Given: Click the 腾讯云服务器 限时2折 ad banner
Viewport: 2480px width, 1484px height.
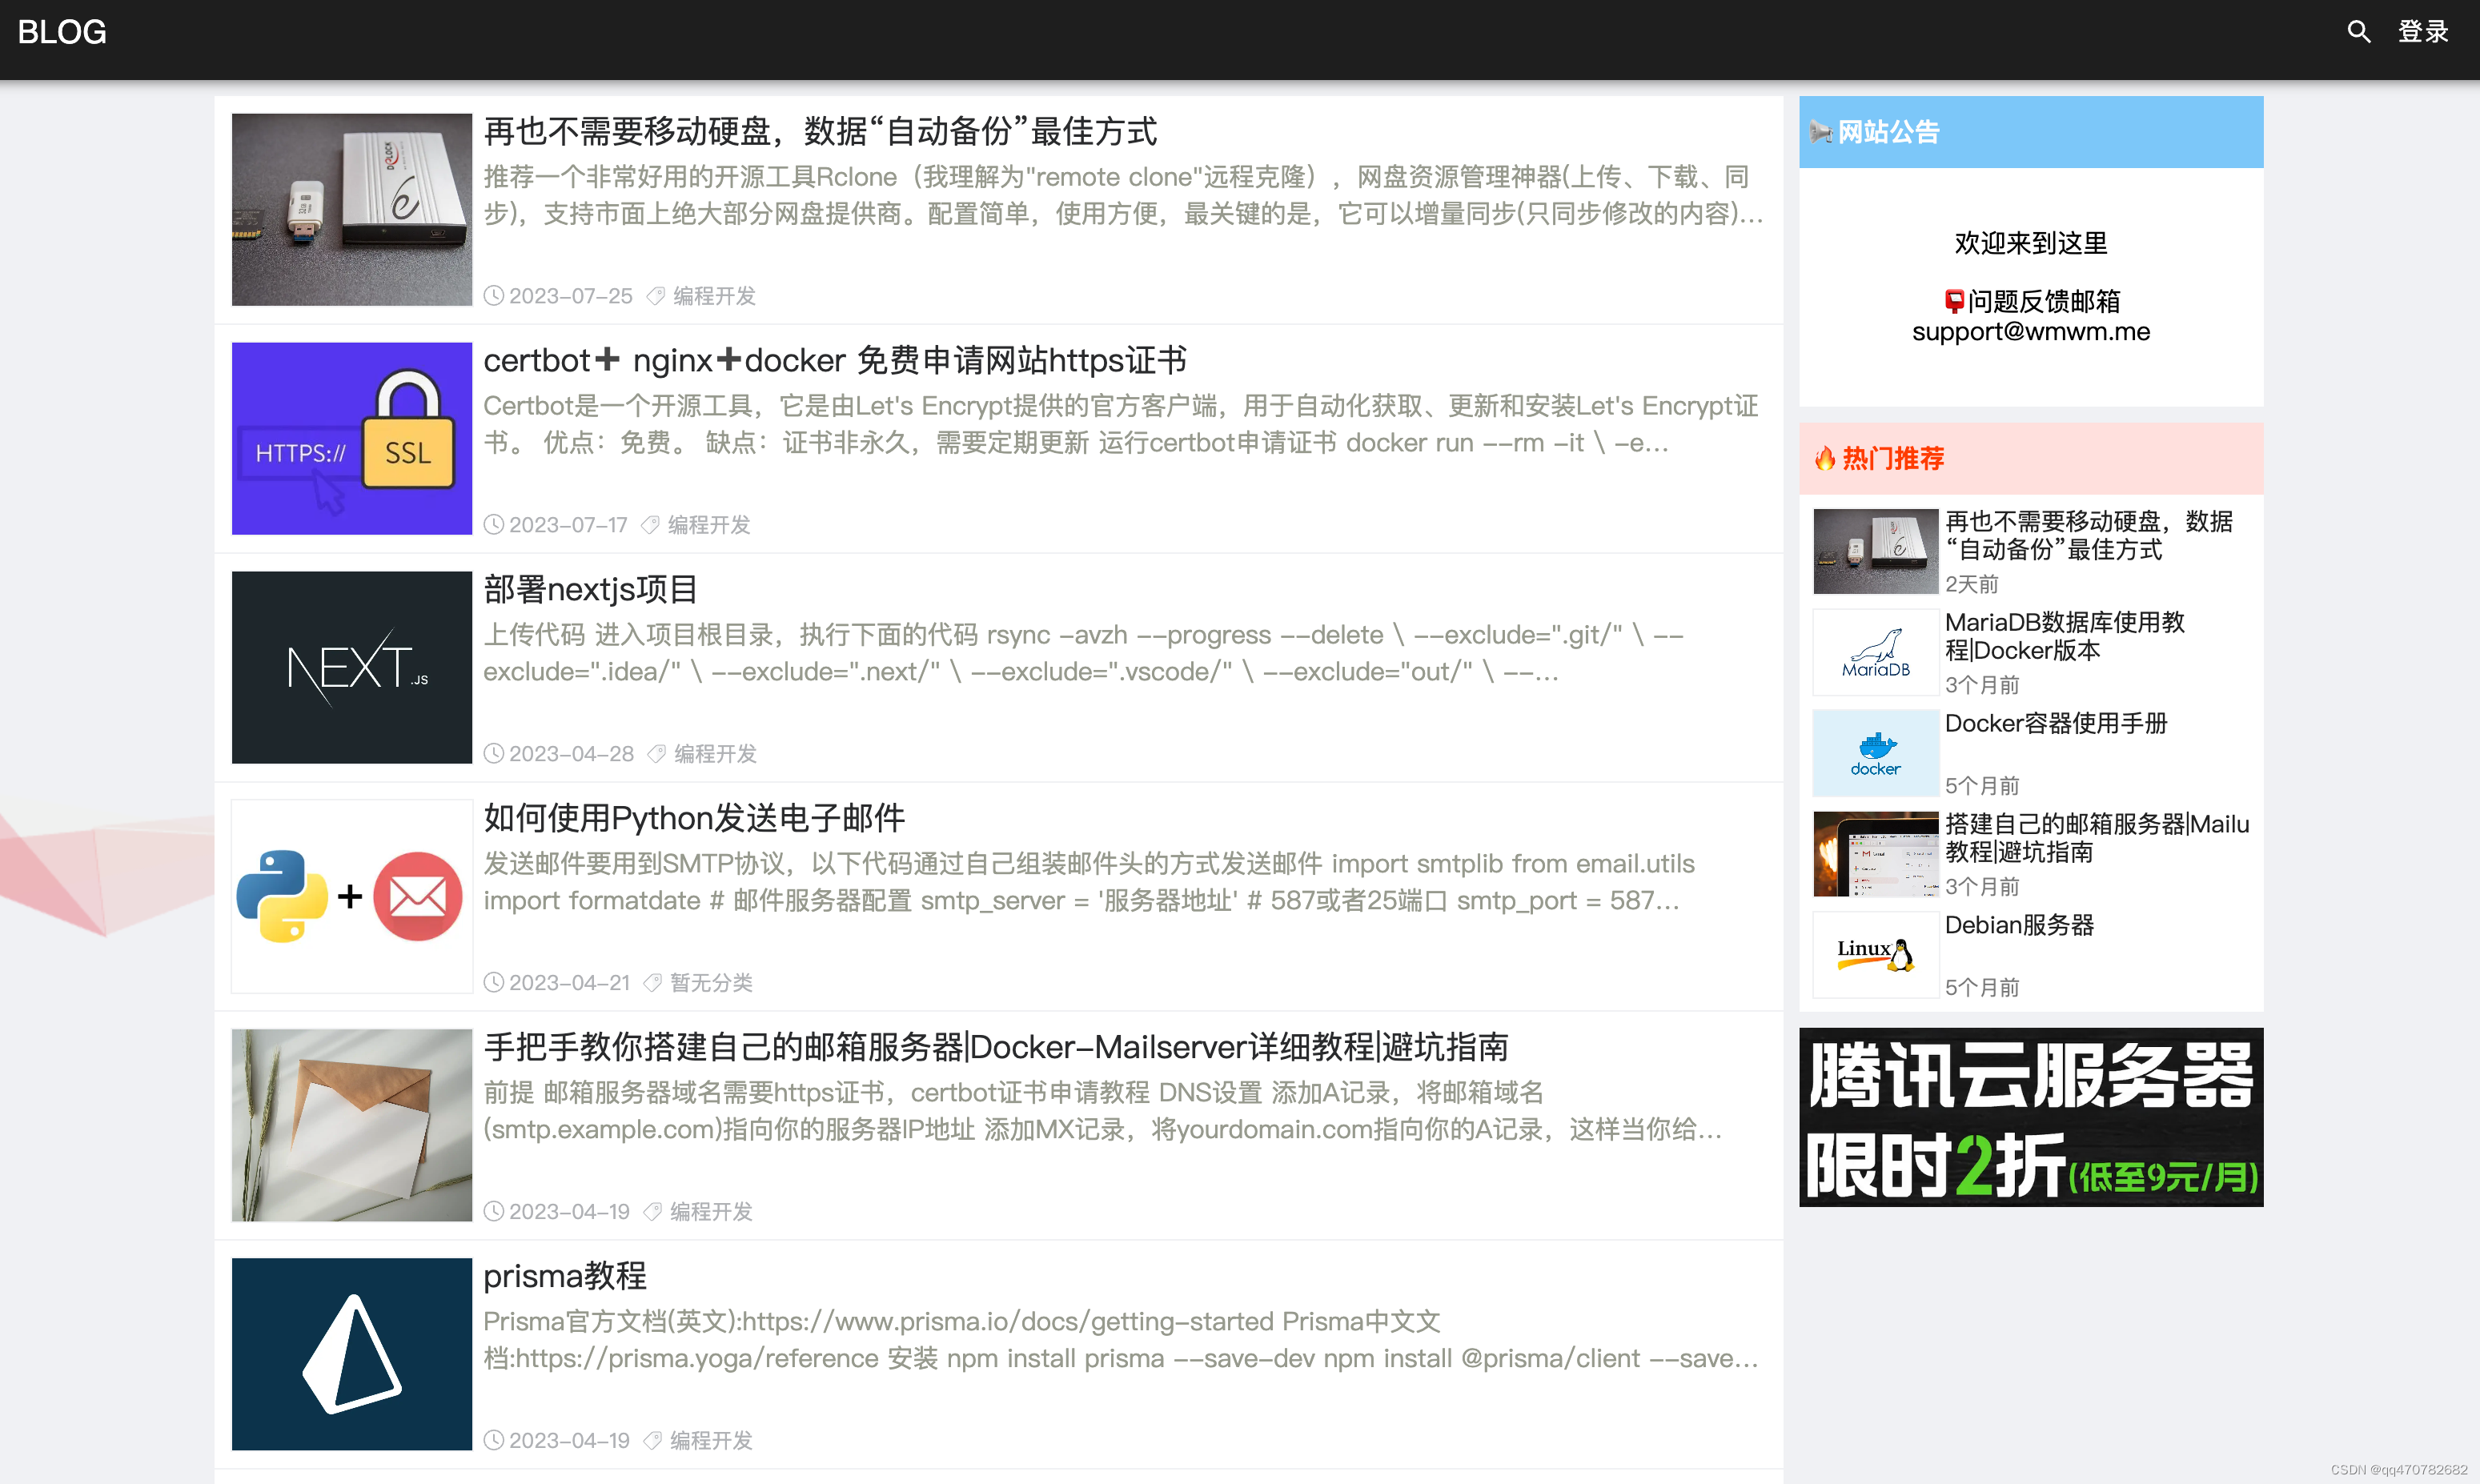Looking at the screenshot, I should pyautogui.click(x=2031, y=1118).
